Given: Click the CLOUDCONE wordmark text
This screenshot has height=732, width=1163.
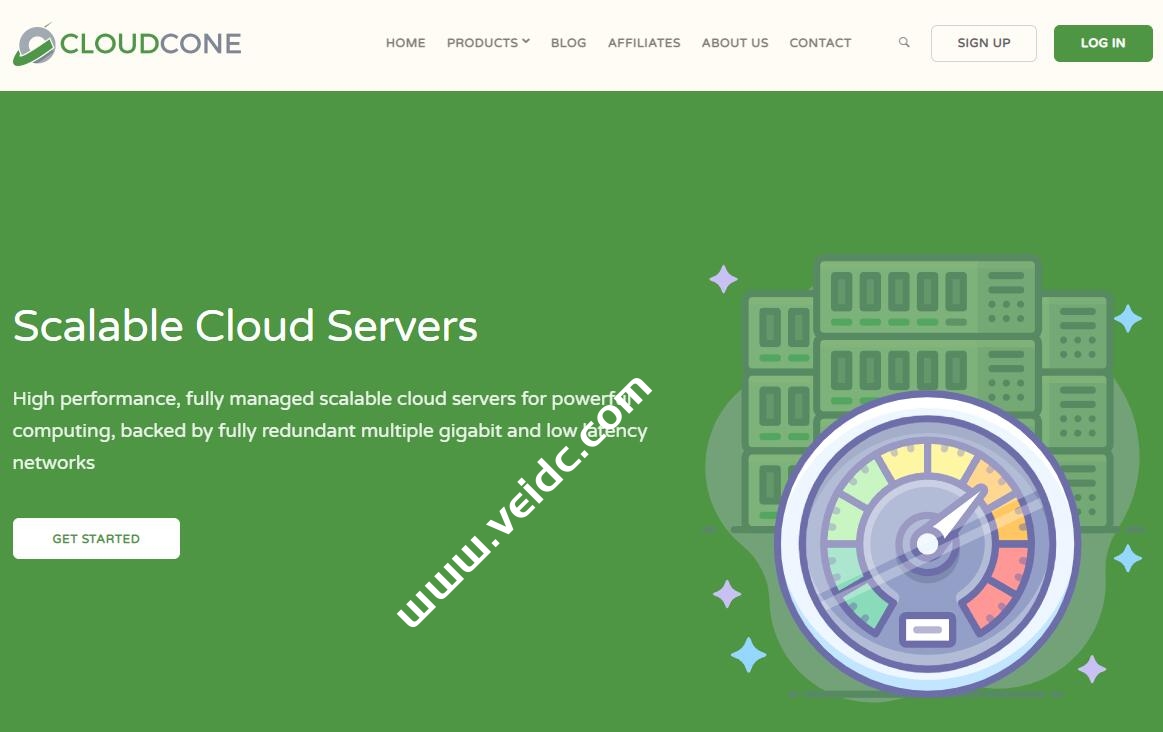Looking at the screenshot, I should (150, 42).
